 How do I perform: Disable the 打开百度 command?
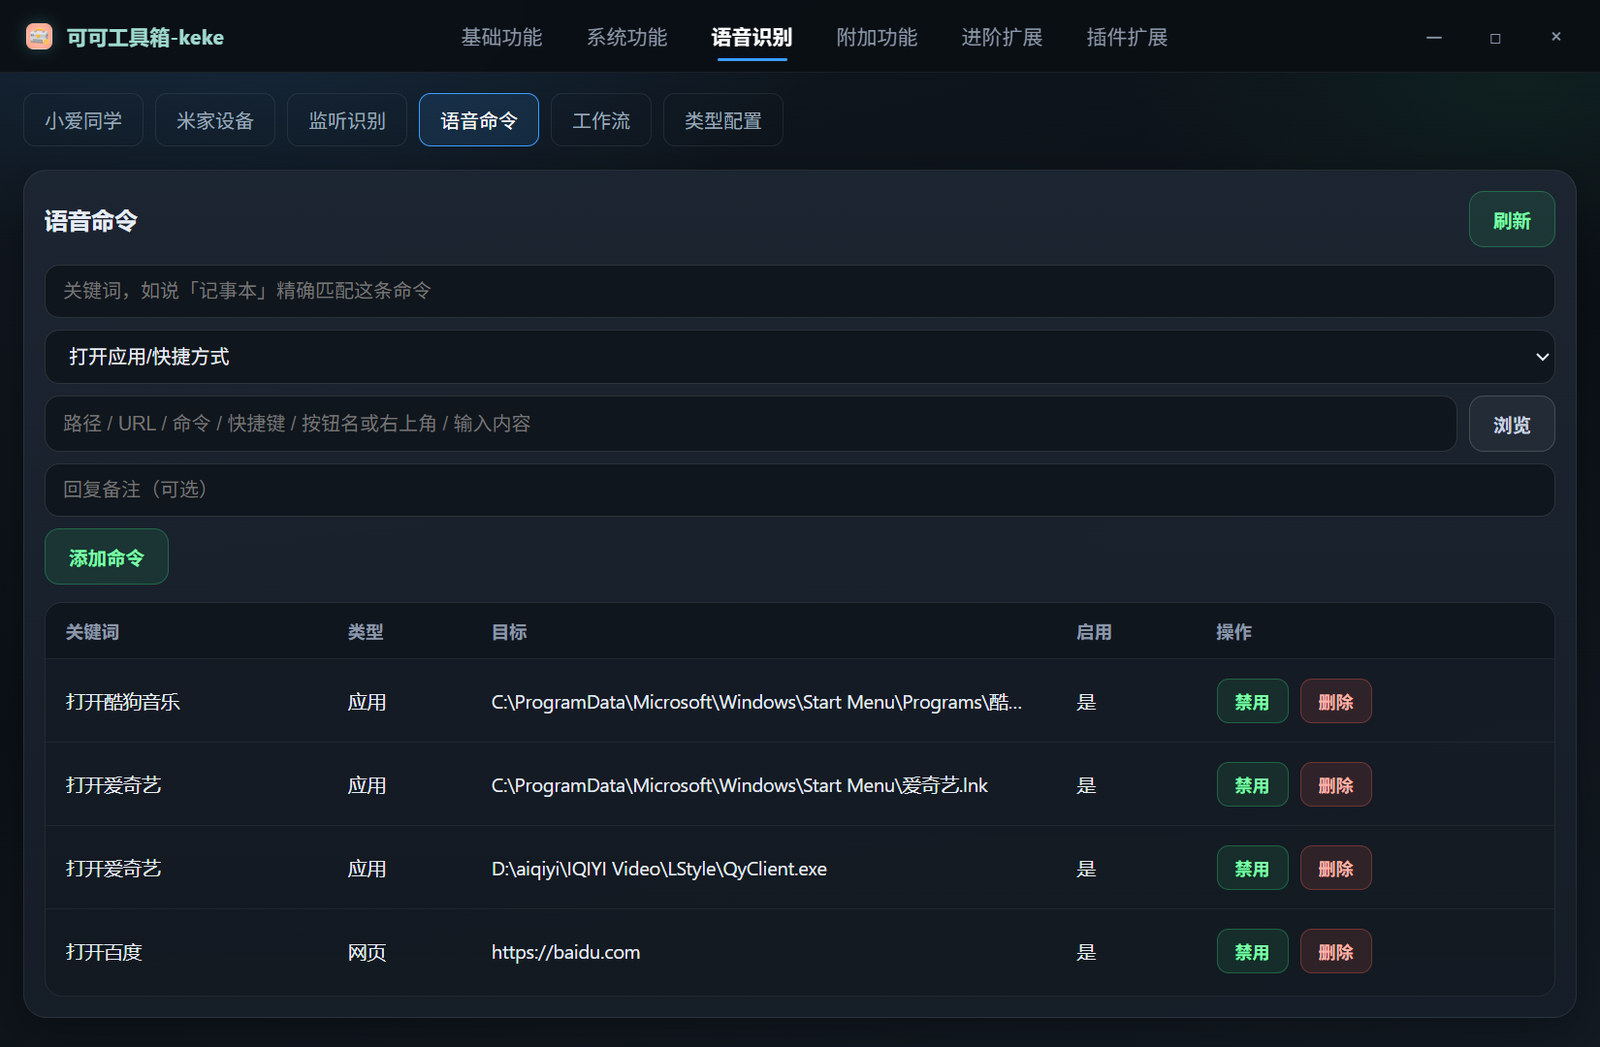pos(1252,952)
